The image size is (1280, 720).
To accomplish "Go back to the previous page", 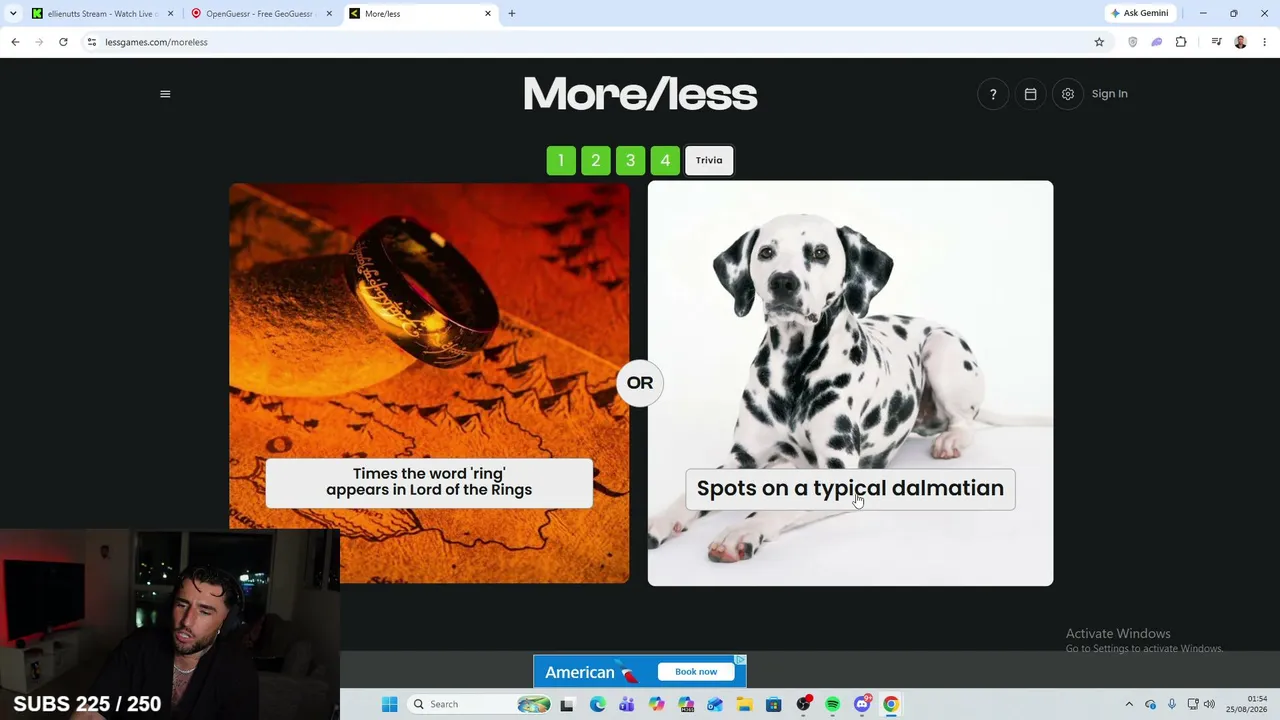I will (15, 42).
